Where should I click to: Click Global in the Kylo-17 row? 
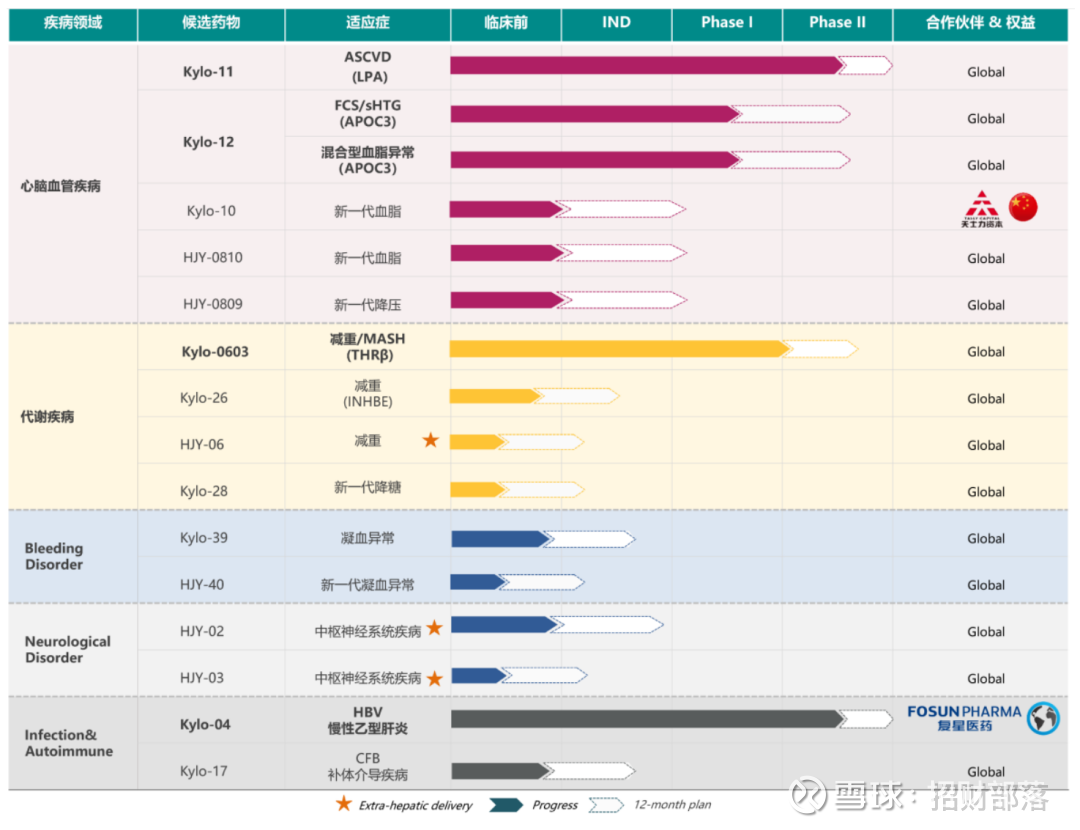[986, 771]
